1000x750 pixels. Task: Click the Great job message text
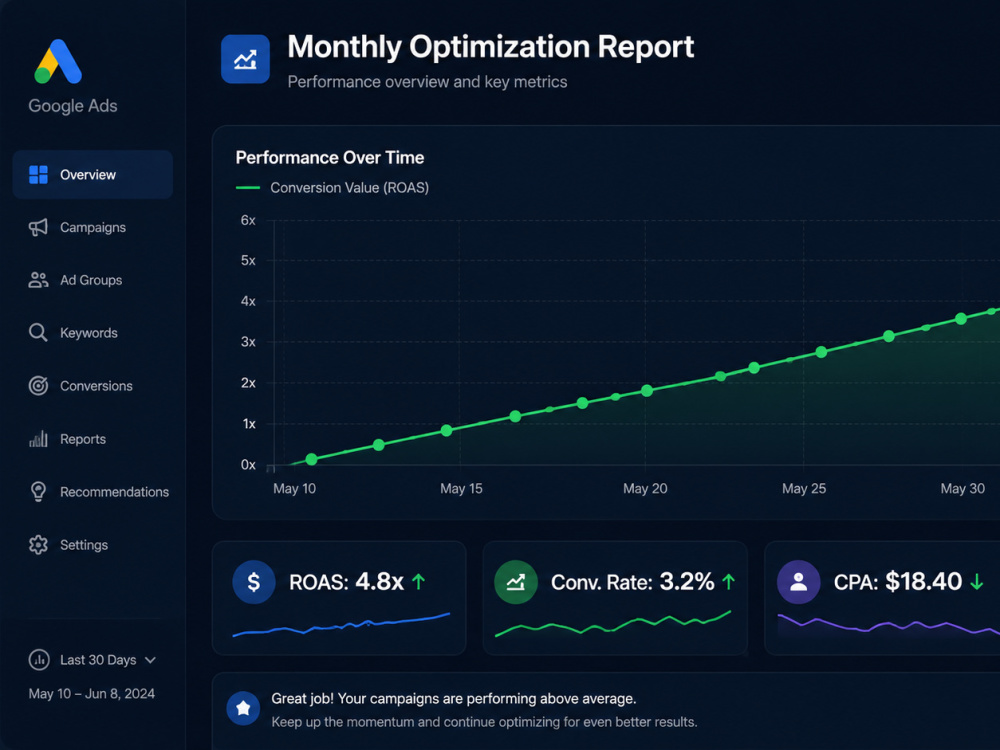[453, 698]
